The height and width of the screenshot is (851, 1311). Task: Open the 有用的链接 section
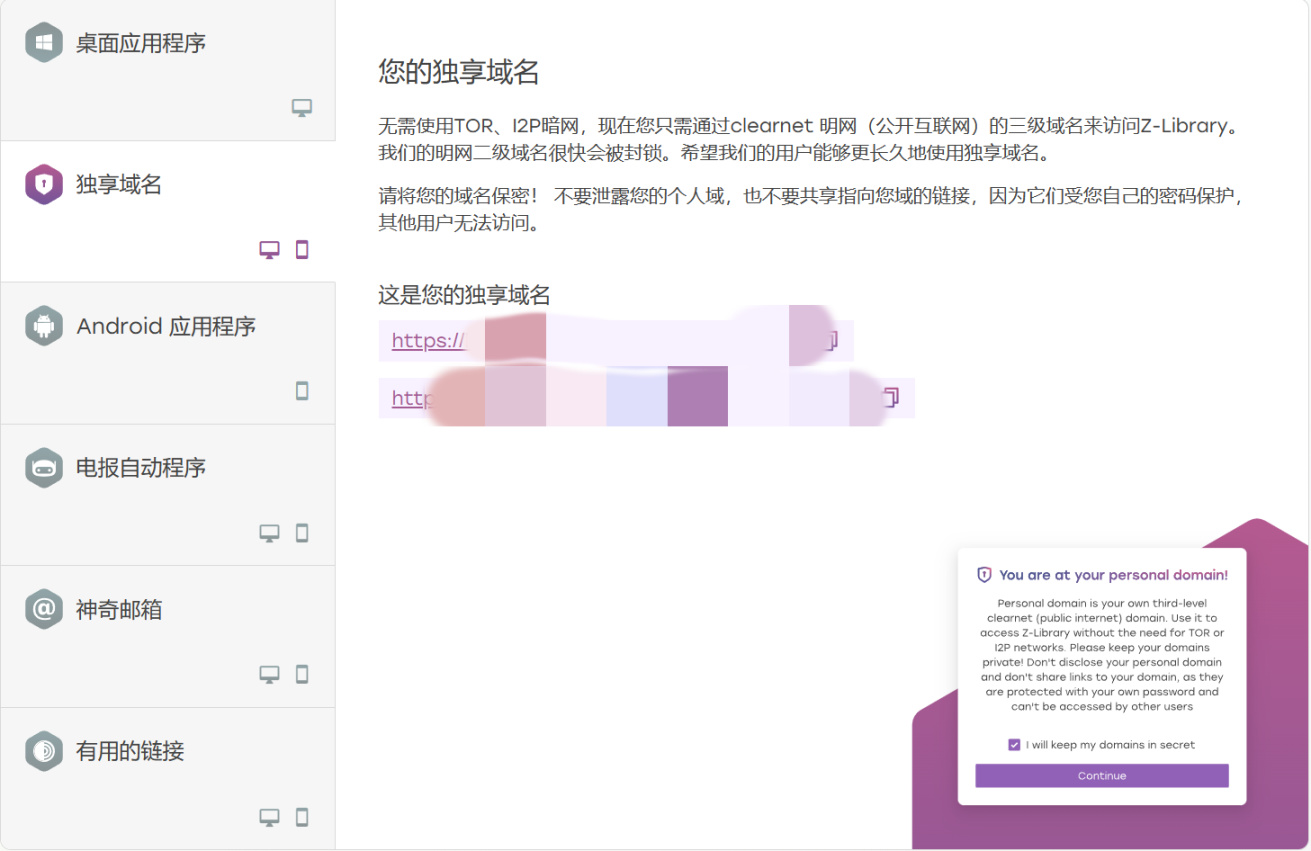pos(168,779)
